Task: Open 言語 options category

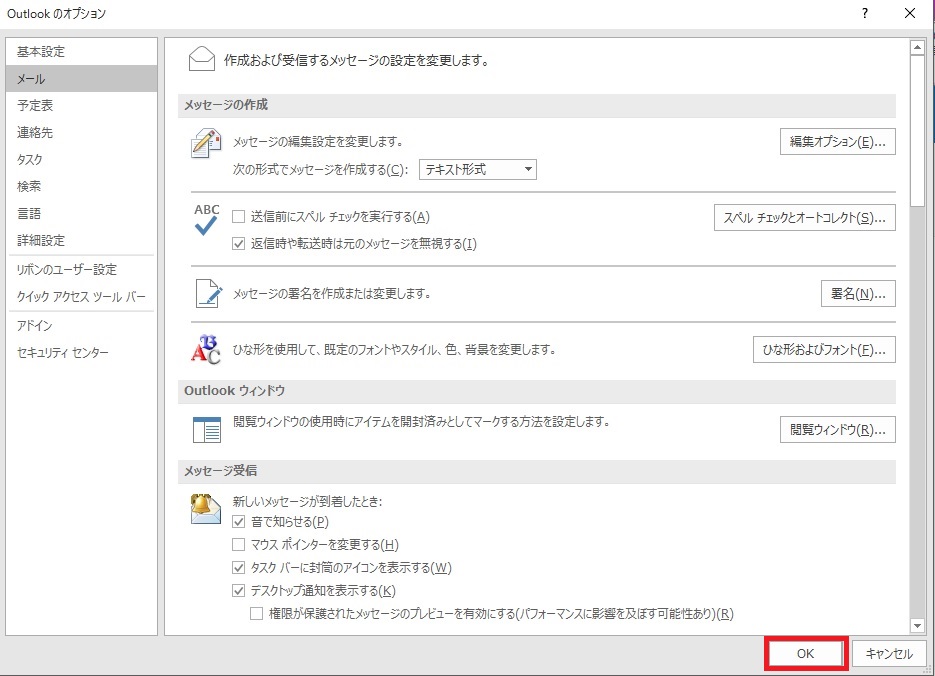Action: click(x=82, y=213)
